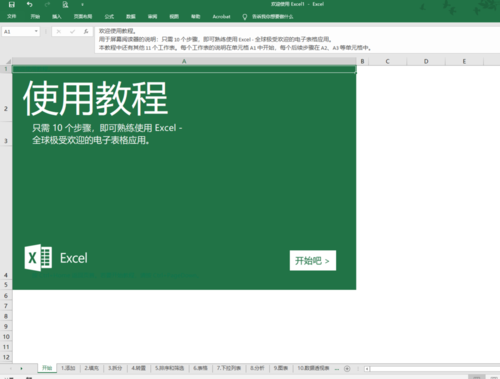This screenshot has height=379, width=500.
Task: Open Insert Function with the fx icon
Action: click(x=86, y=32)
